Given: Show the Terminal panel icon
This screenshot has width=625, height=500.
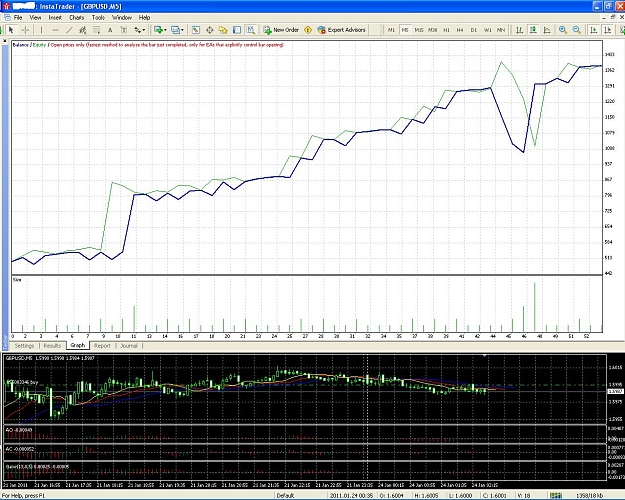Looking at the screenshot, I should [x=237, y=30].
